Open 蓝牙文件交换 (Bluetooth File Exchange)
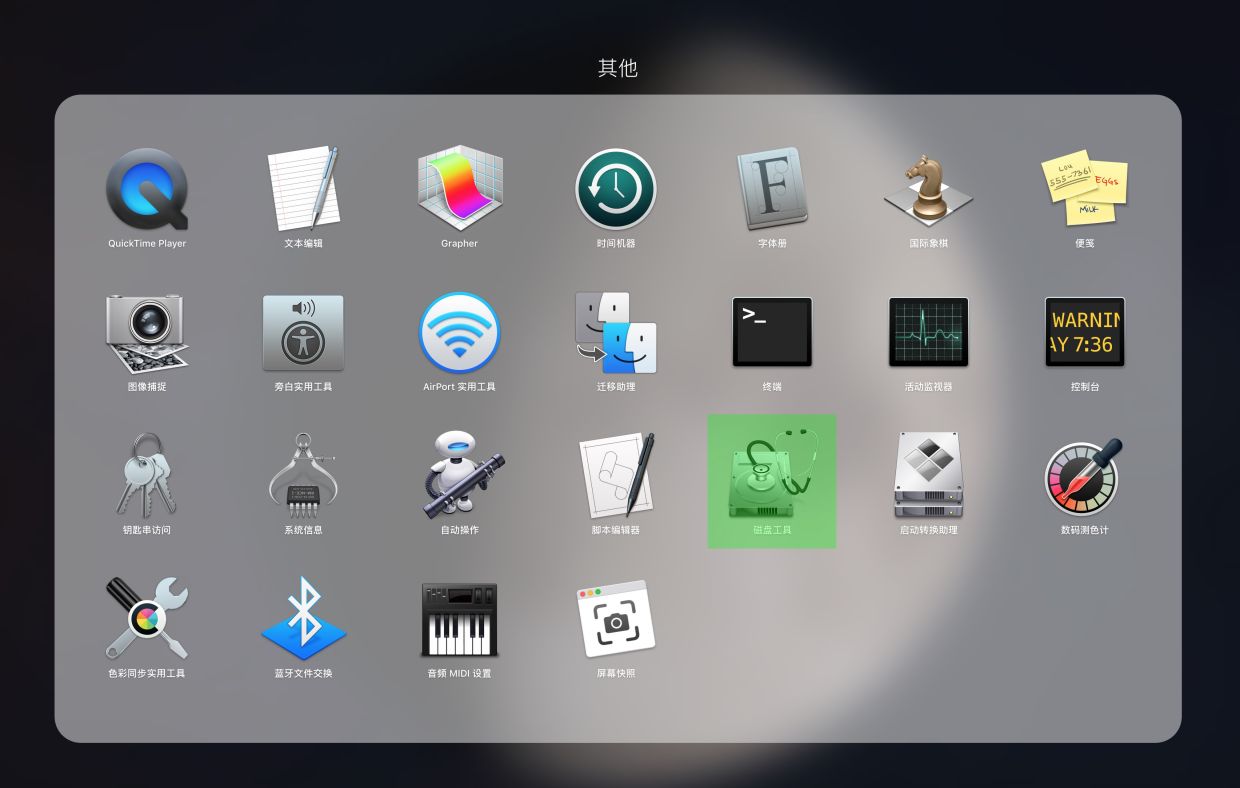 303,618
